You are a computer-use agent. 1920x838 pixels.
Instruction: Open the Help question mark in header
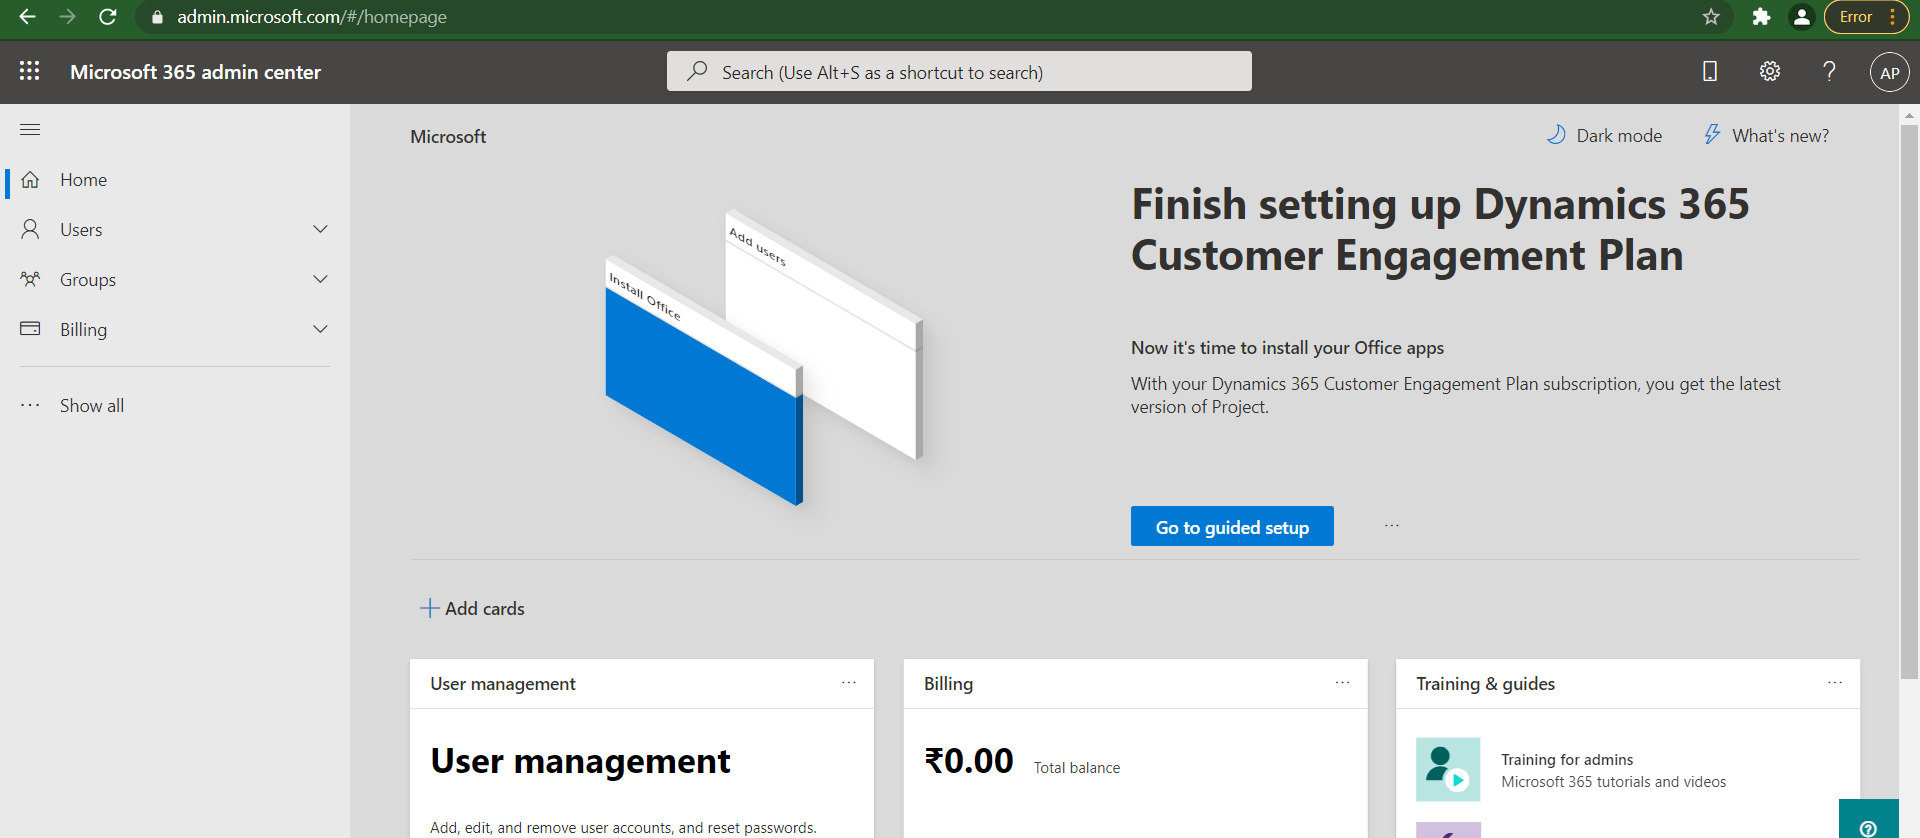click(1829, 71)
